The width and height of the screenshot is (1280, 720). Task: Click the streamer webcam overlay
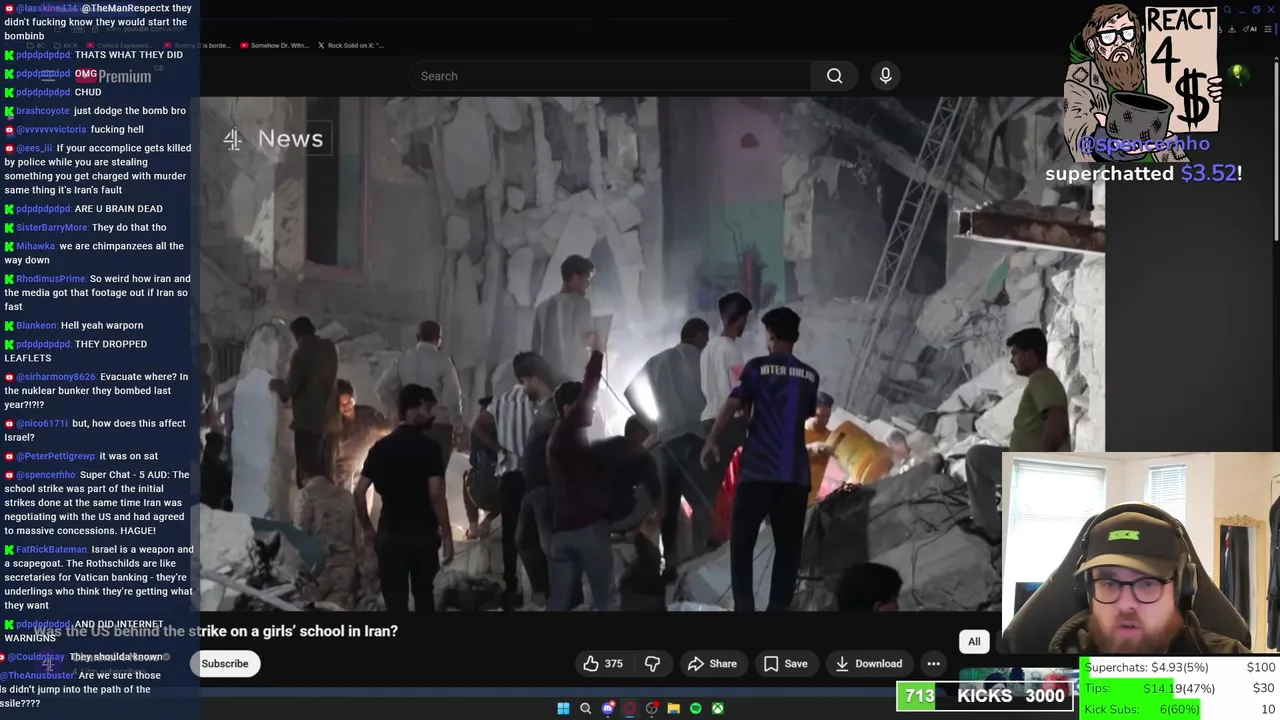pyautogui.click(x=1141, y=556)
